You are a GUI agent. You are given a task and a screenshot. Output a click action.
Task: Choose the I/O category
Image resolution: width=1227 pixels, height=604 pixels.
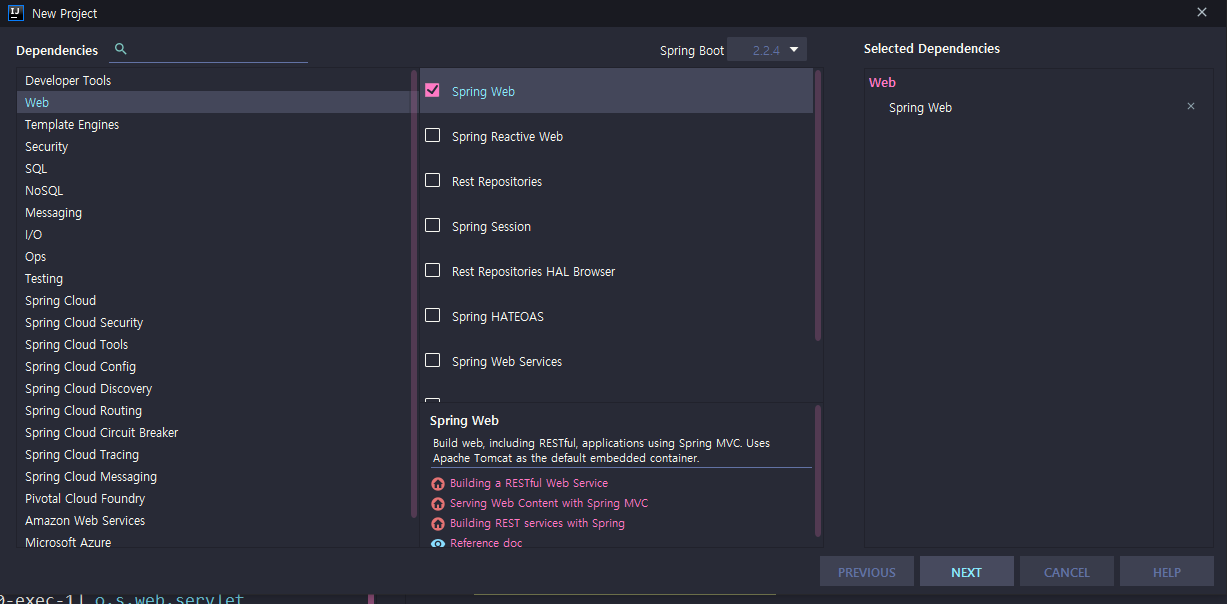click(x=213, y=234)
